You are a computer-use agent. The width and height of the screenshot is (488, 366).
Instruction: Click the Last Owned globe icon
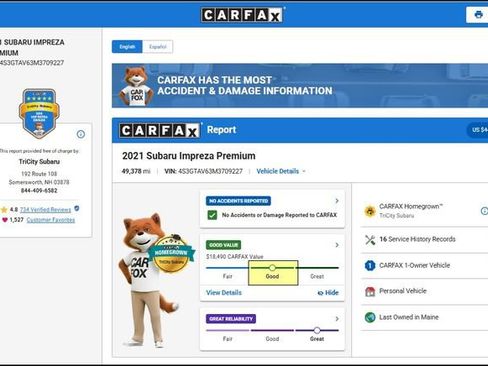(370, 317)
